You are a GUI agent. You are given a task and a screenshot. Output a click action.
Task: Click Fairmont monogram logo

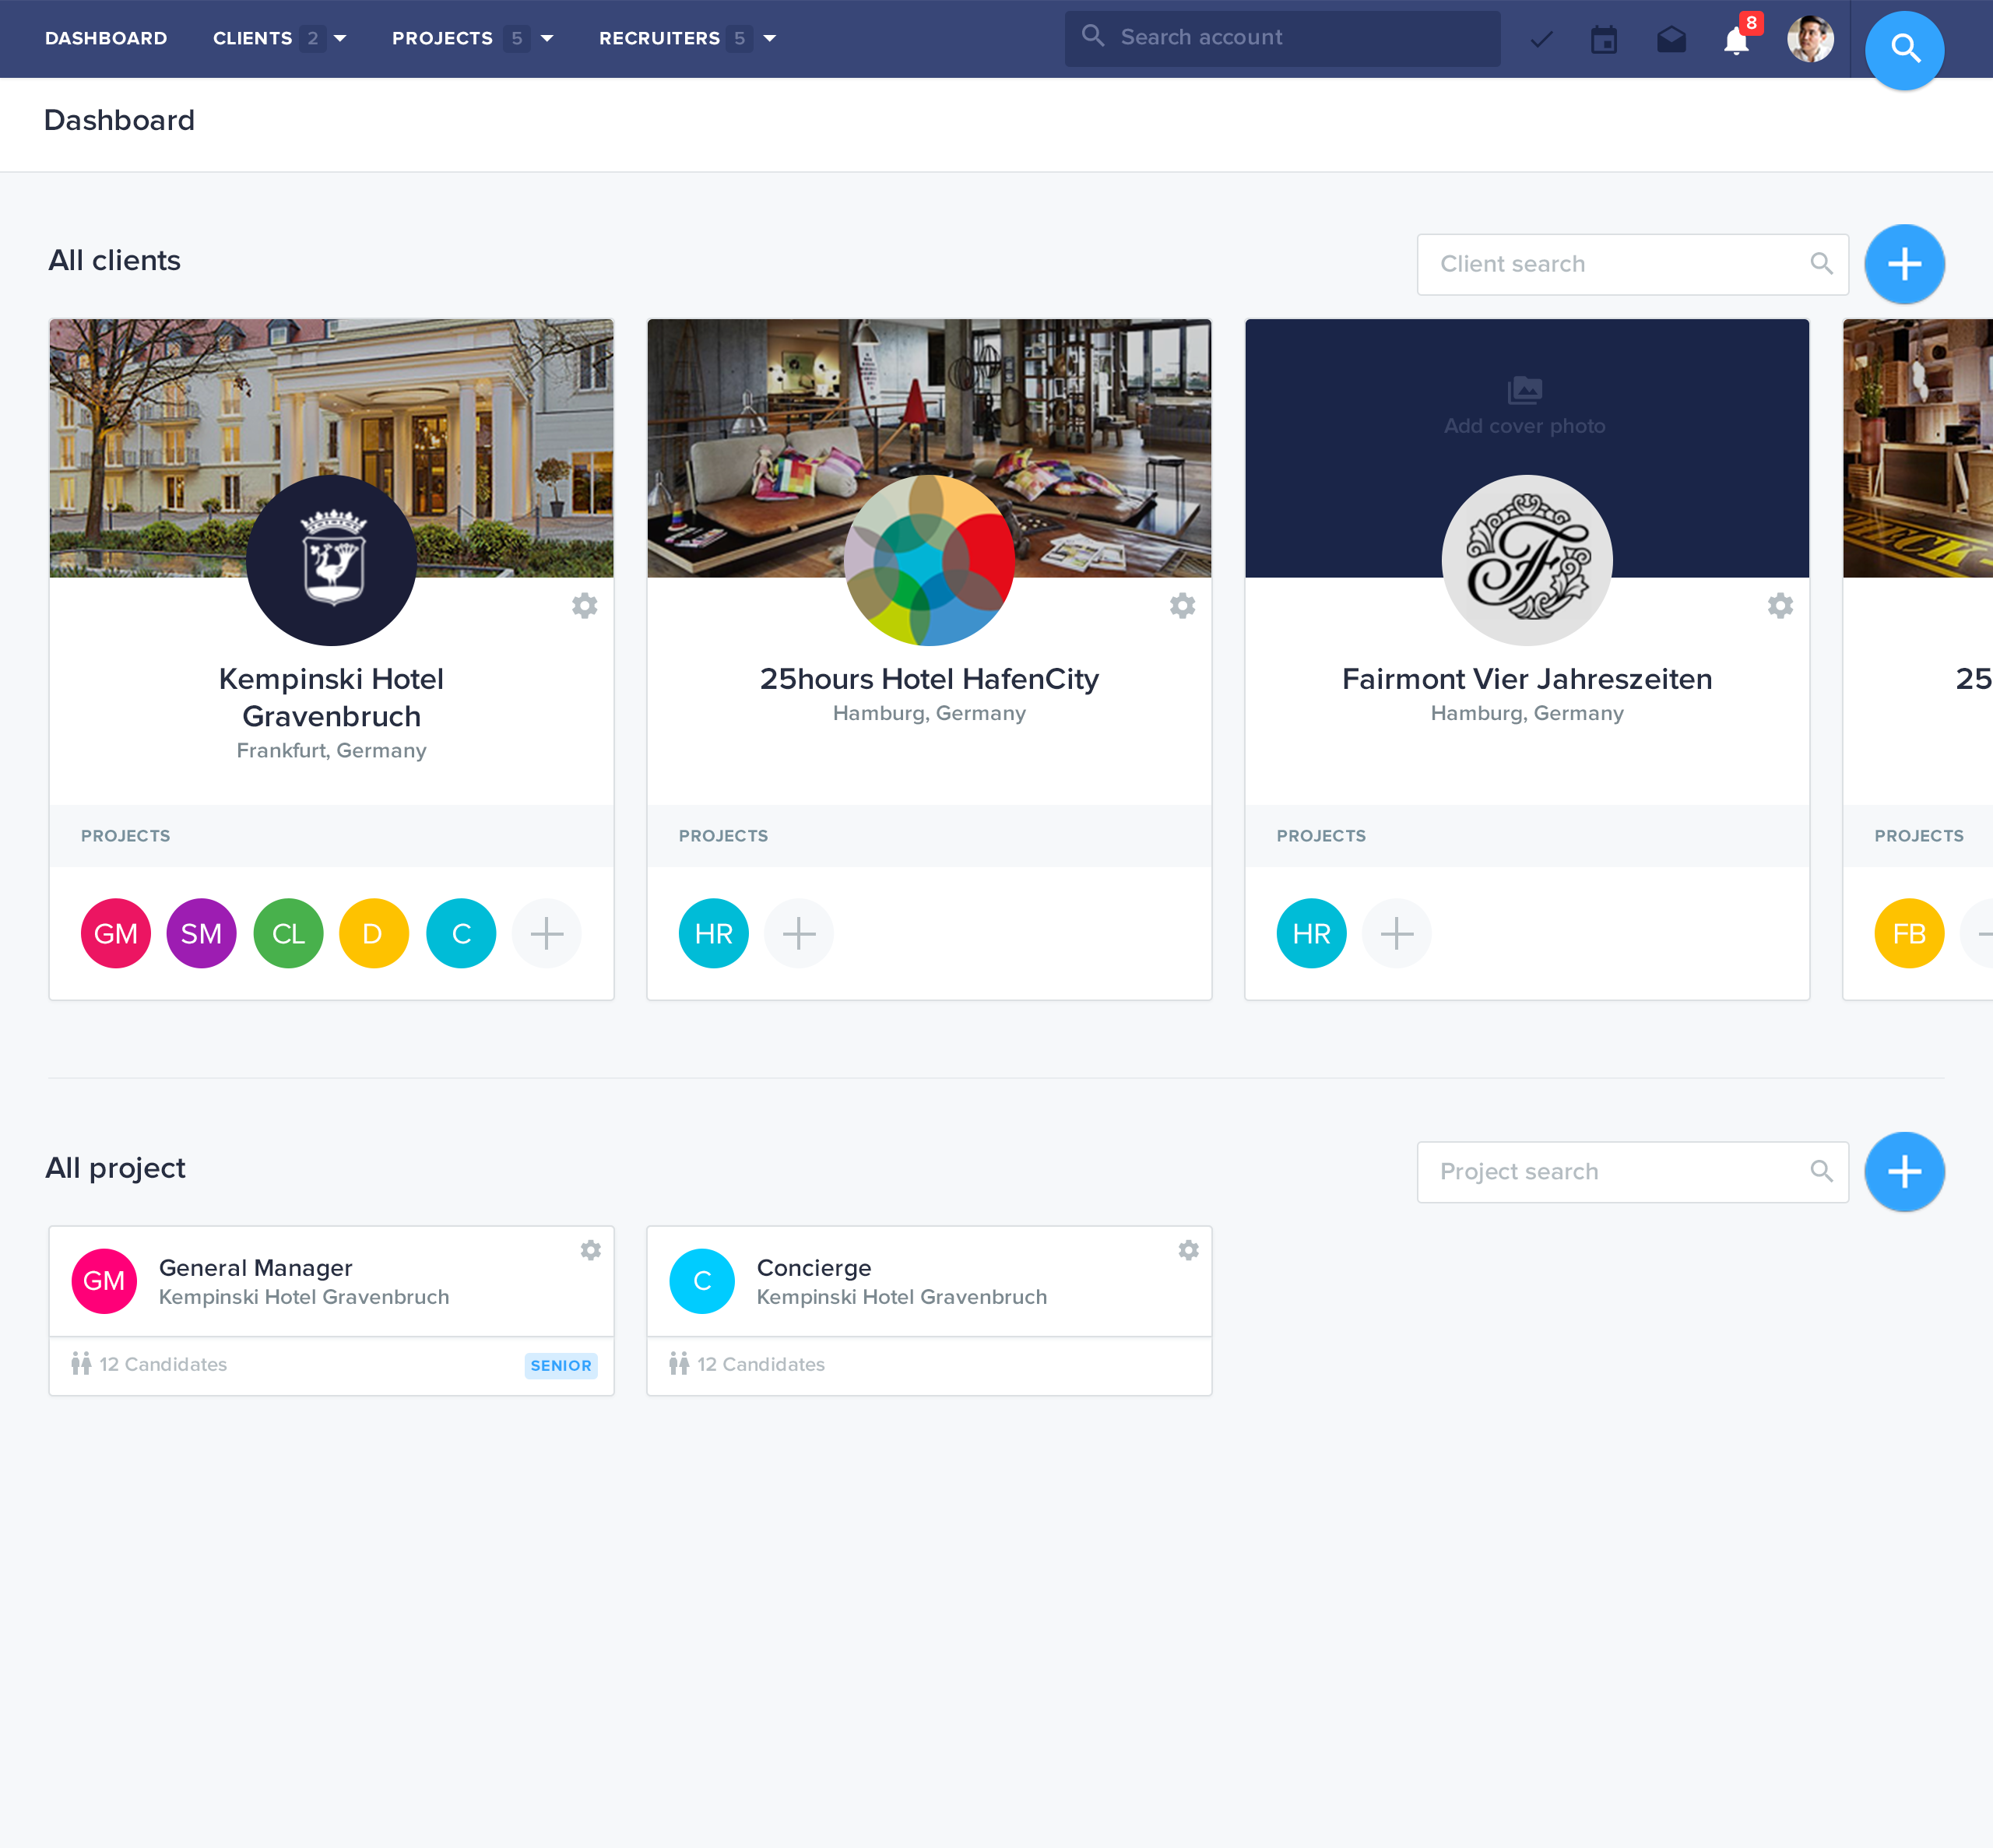[1527, 560]
